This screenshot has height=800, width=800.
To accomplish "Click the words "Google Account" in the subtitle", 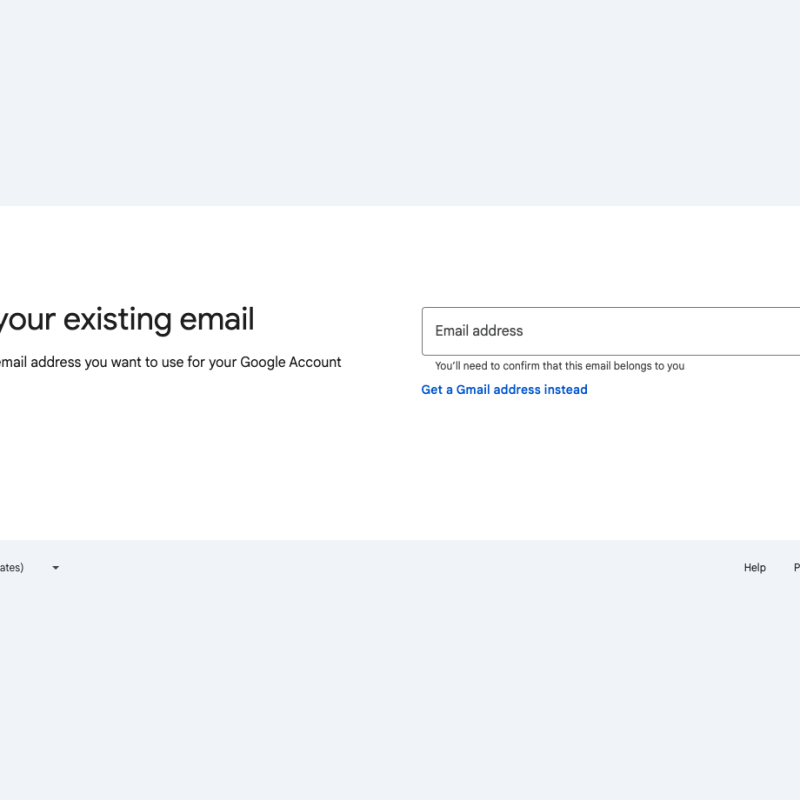I will click(x=290, y=362).
